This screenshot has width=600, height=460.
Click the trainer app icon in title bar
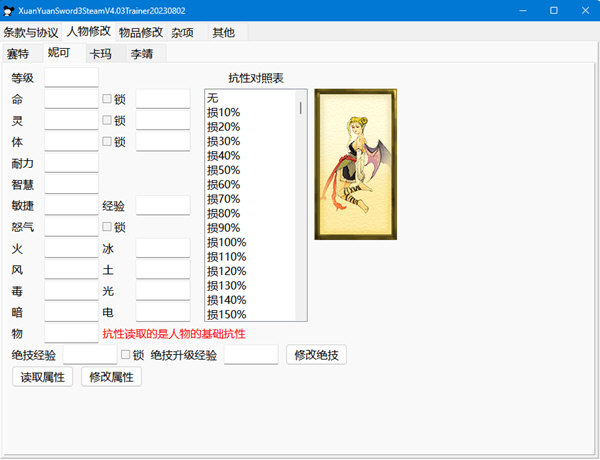(8, 11)
